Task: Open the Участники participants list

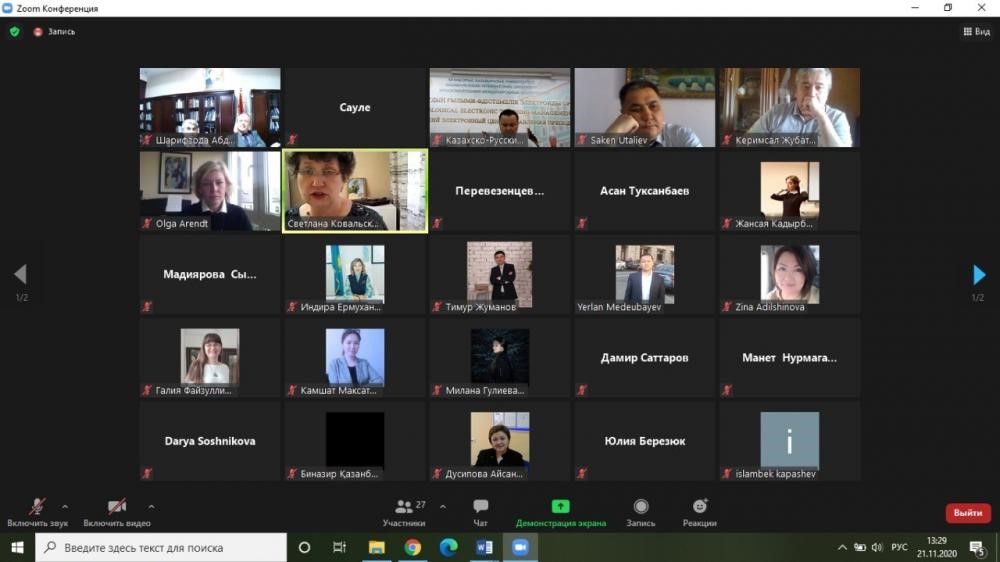Action: [x=404, y=511]
